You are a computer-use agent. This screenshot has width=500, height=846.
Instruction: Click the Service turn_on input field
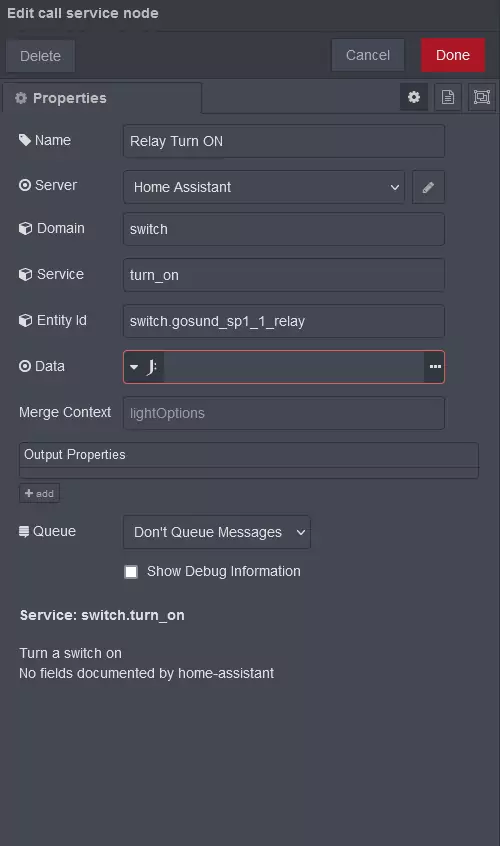pos(284,275)
